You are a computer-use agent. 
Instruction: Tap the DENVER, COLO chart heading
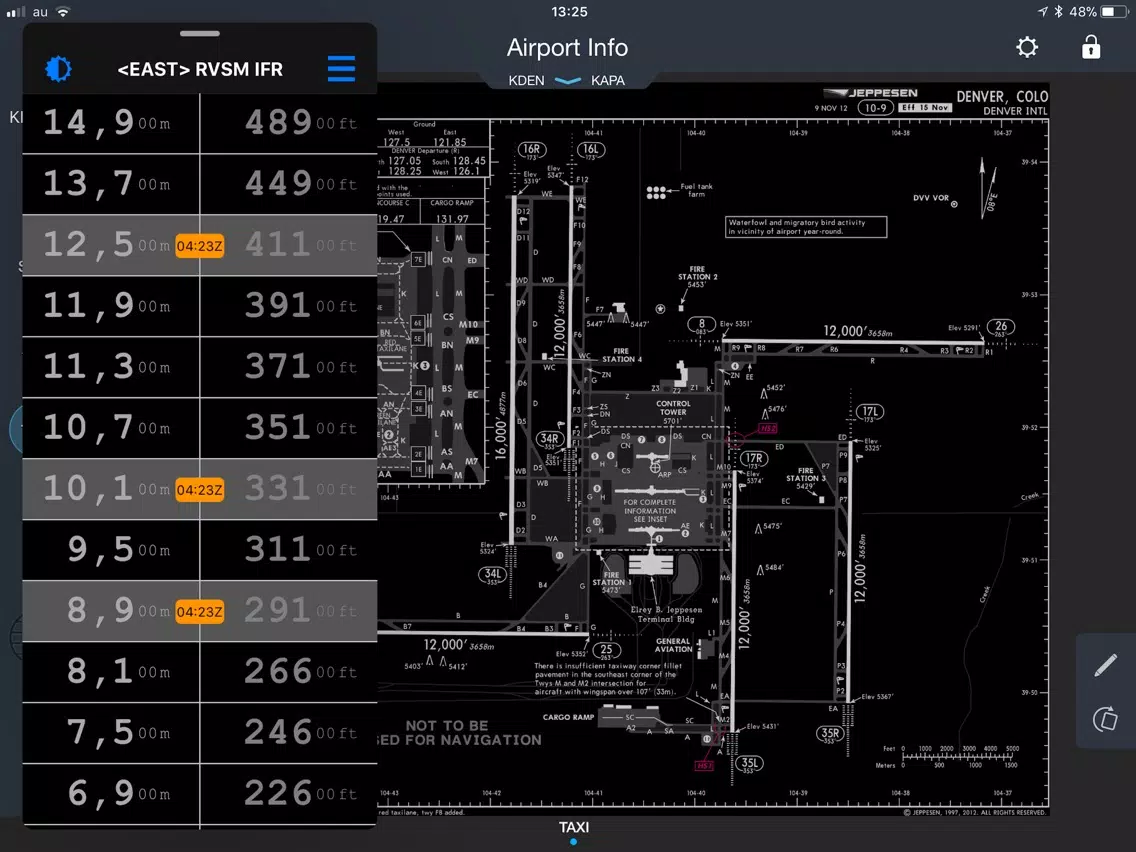(x=1002, y=96)
